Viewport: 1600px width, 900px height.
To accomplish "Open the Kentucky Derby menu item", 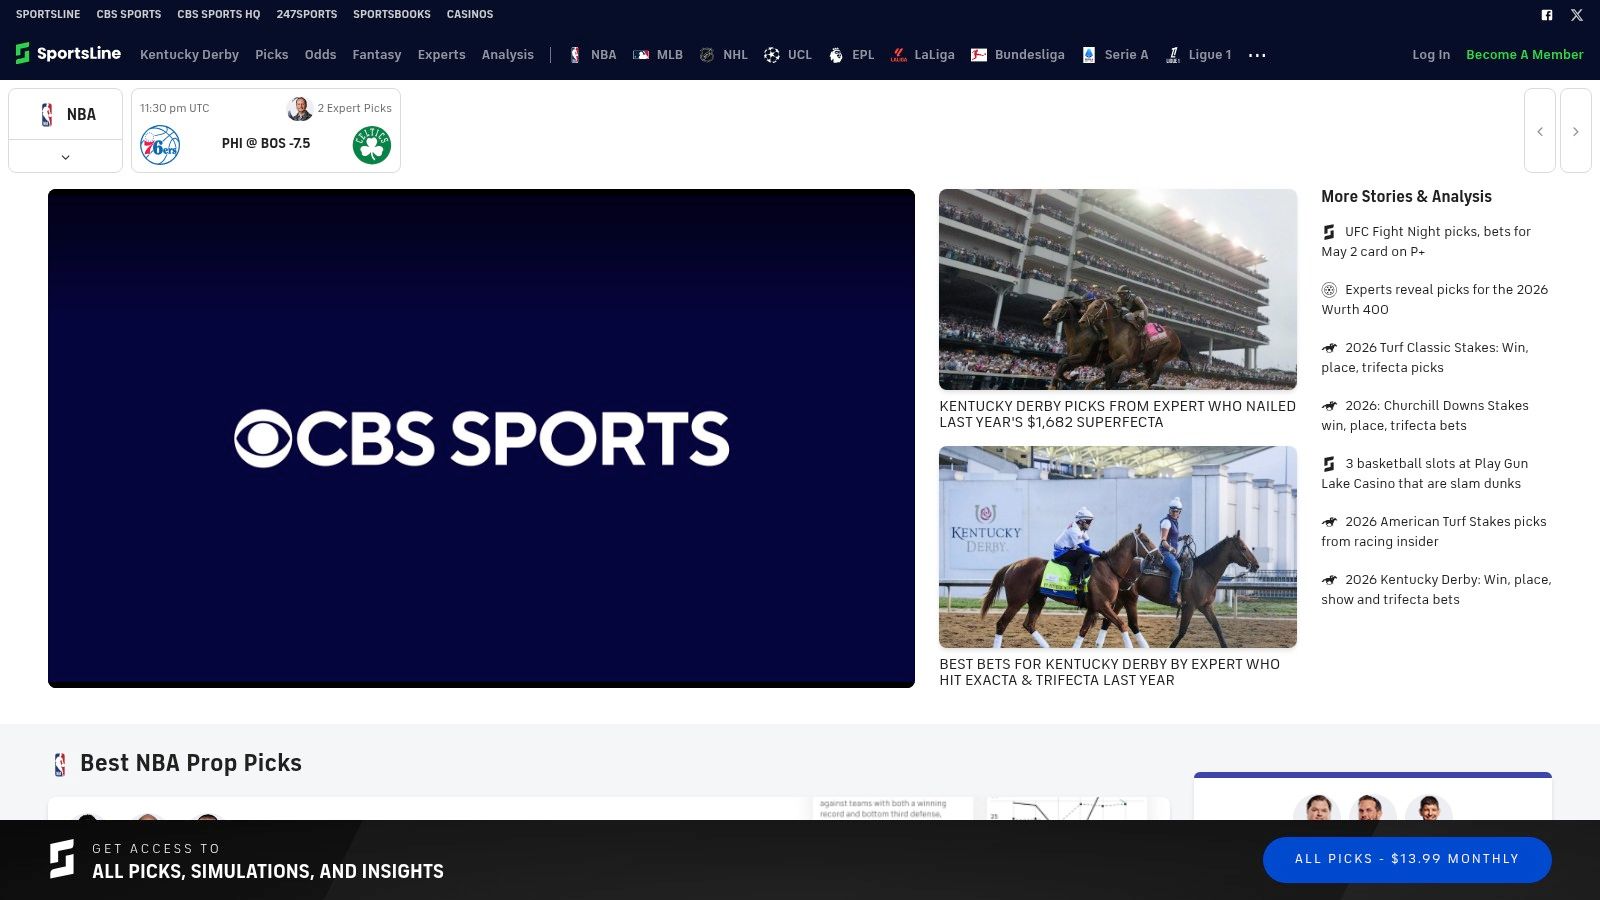I will click(189, 55).
